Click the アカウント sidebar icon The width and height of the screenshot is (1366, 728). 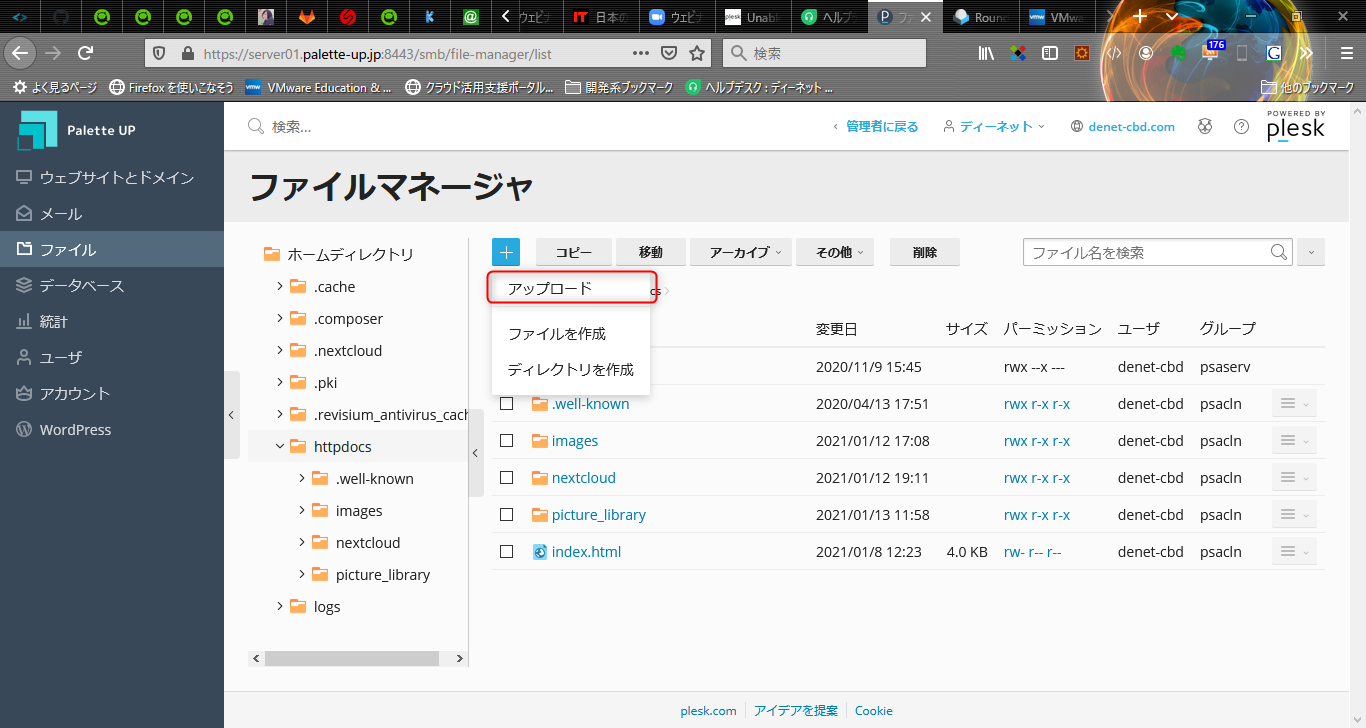pos(23,393)
